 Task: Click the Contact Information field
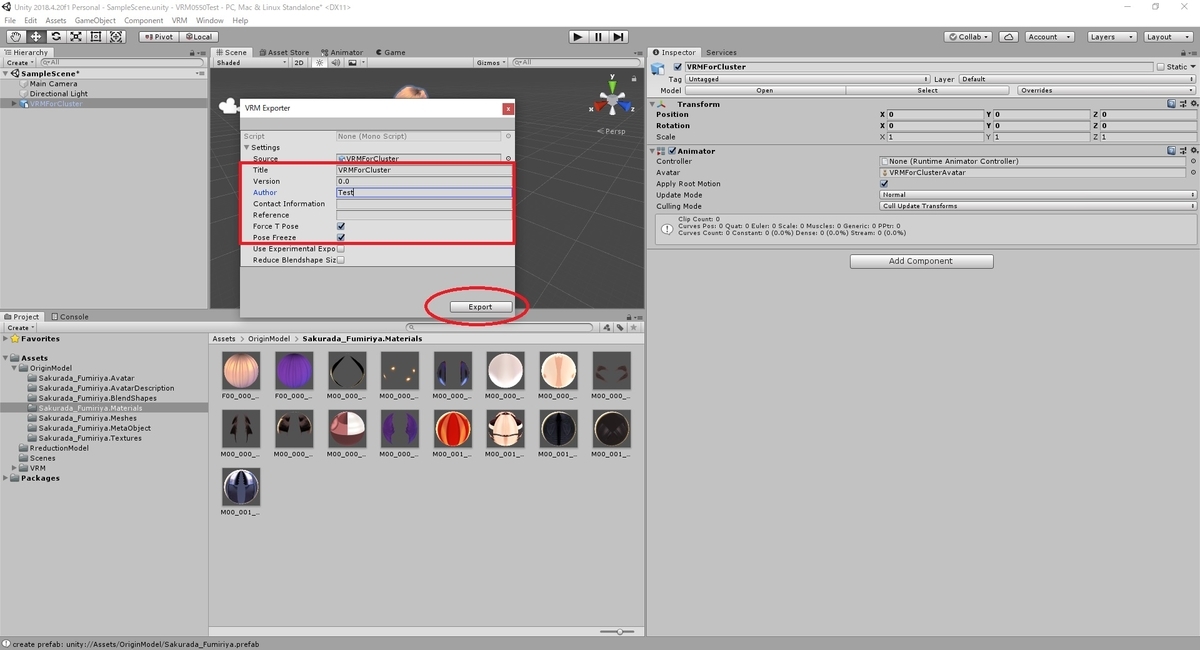click(x=424, y=203)
